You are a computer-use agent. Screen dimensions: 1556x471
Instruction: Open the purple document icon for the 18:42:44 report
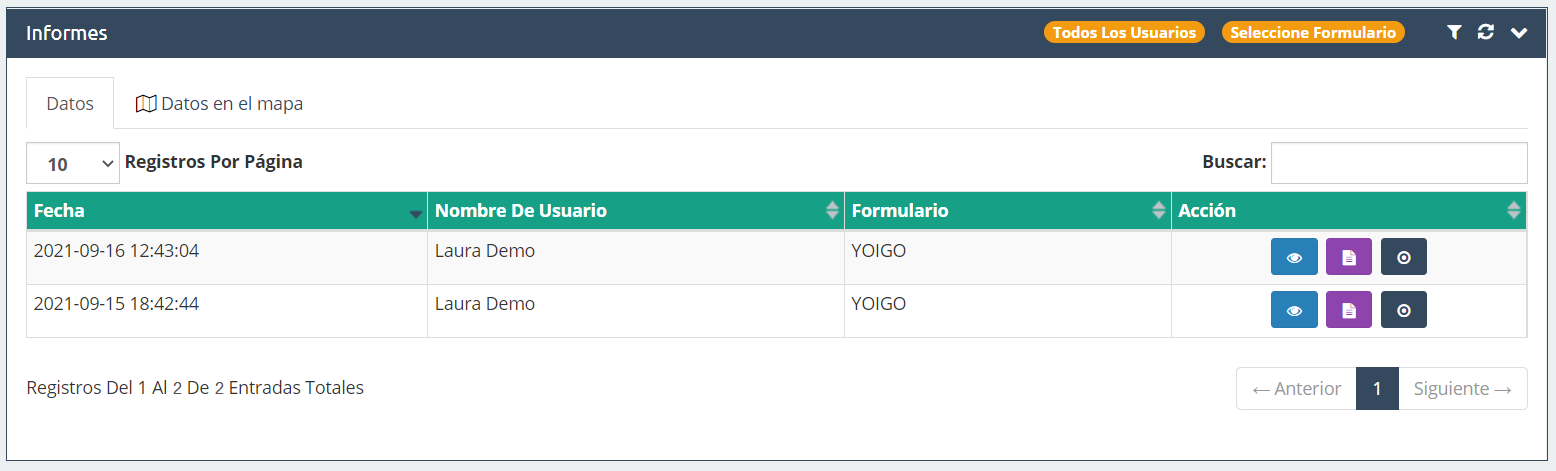point(1349,310)
